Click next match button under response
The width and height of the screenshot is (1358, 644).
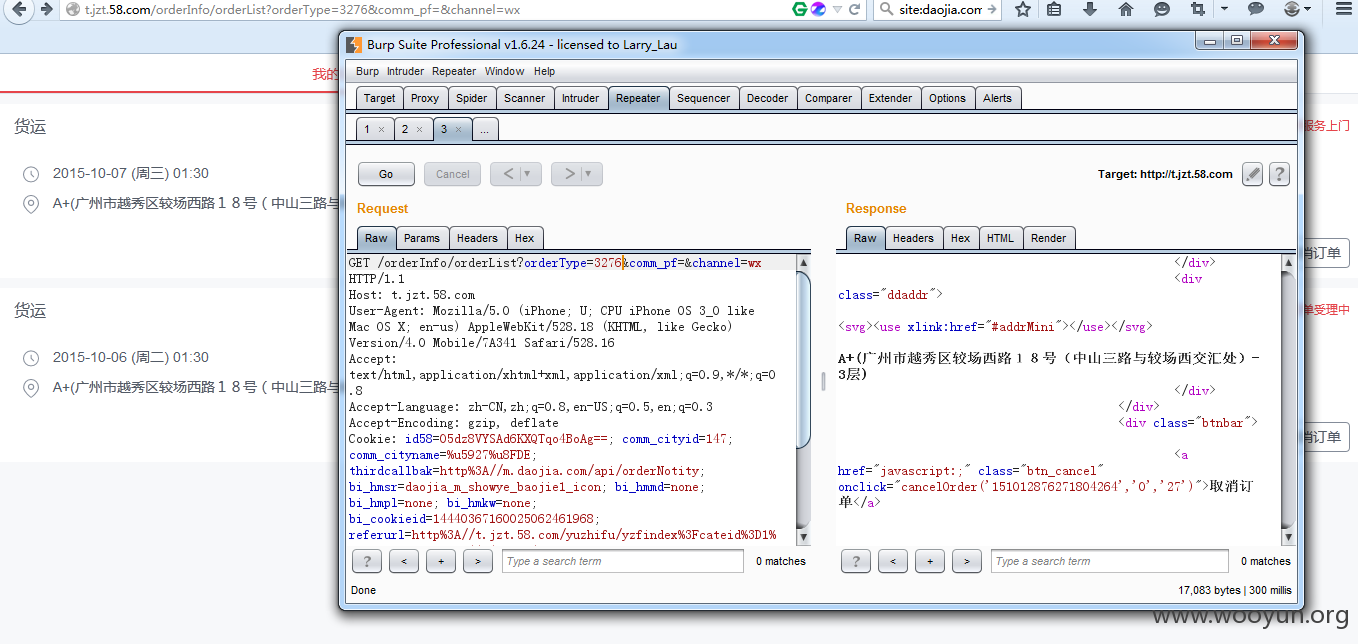(x=966, y=561)
